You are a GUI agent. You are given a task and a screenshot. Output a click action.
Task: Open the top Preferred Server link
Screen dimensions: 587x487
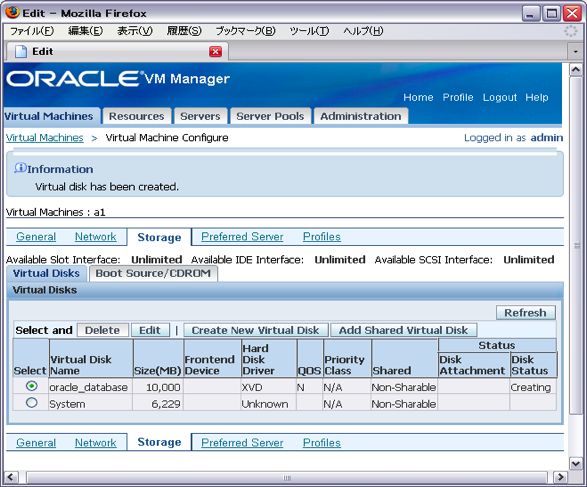pos(242,237)
